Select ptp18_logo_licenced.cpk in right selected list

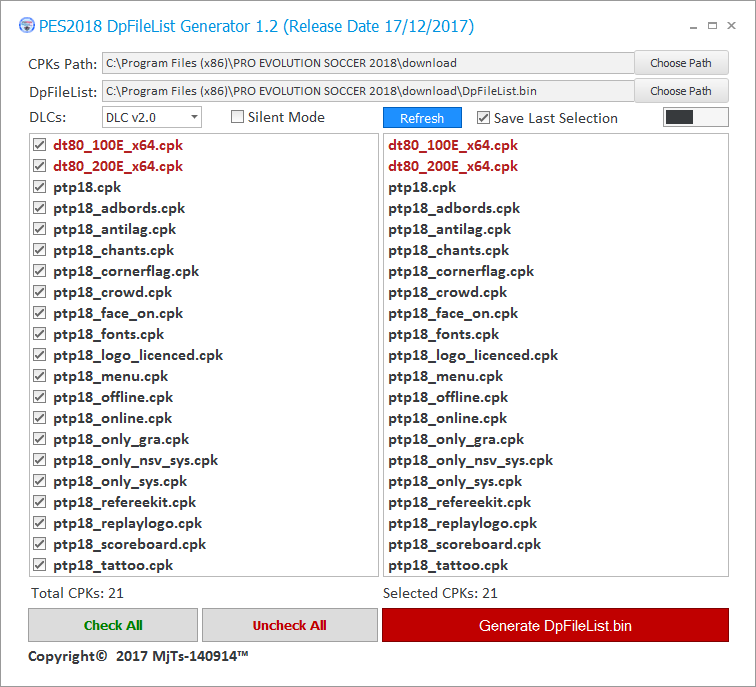[x=473, y=355]
